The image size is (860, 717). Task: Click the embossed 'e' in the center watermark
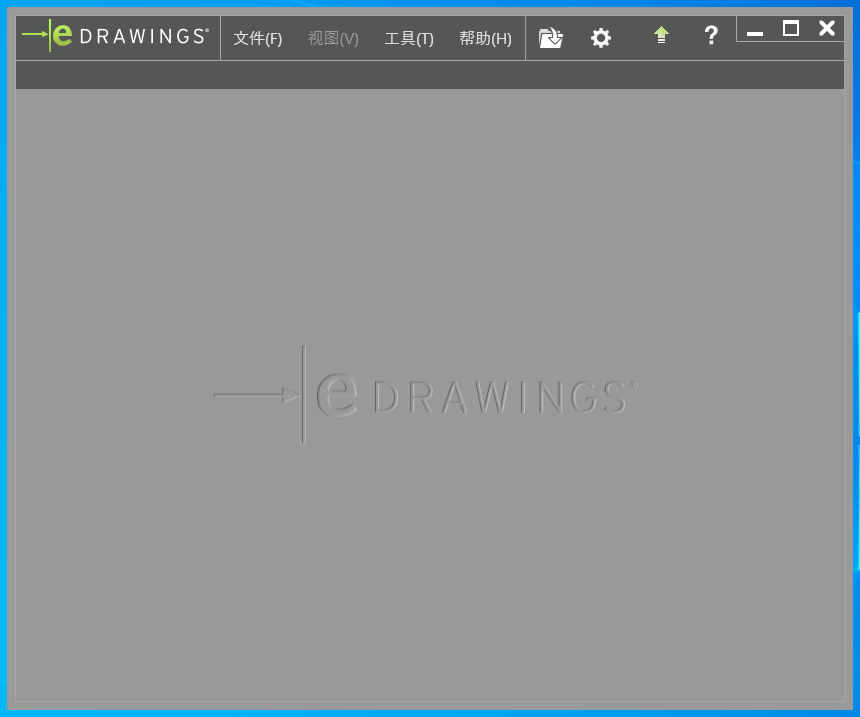click(337, 394)
